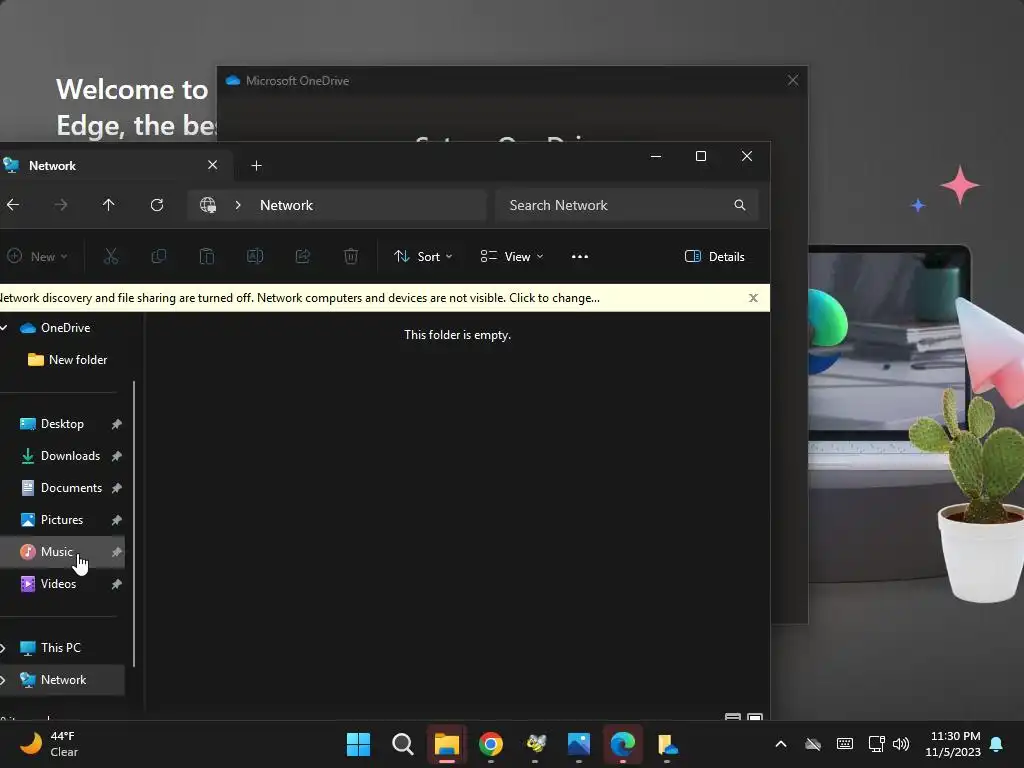Open the weather widget showing 44°F
This screenshot has width=1024, height=768.
pyautogui.click(x=49, y=744)
